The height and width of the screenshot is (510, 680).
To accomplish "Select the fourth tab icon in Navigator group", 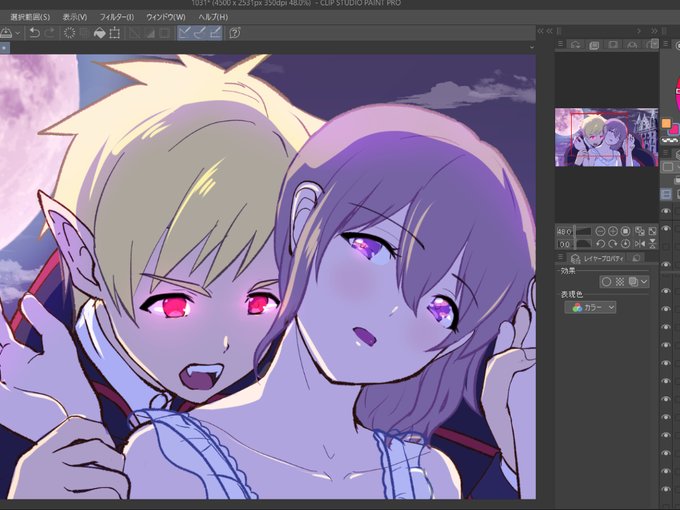I will click(632, 45).
